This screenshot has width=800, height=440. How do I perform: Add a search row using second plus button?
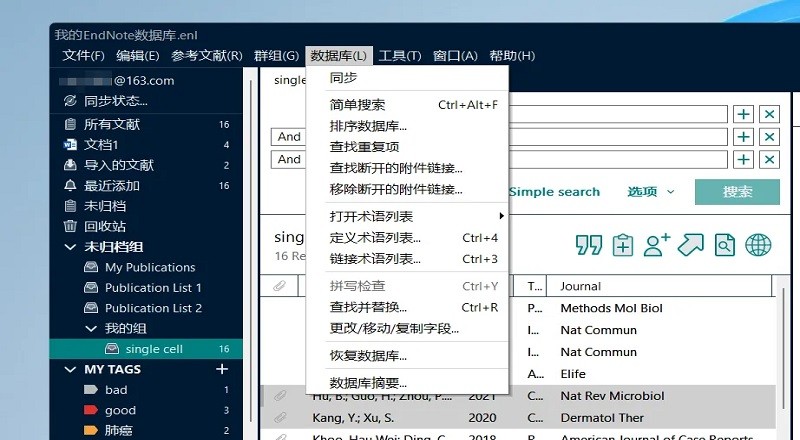pos(743,137)
